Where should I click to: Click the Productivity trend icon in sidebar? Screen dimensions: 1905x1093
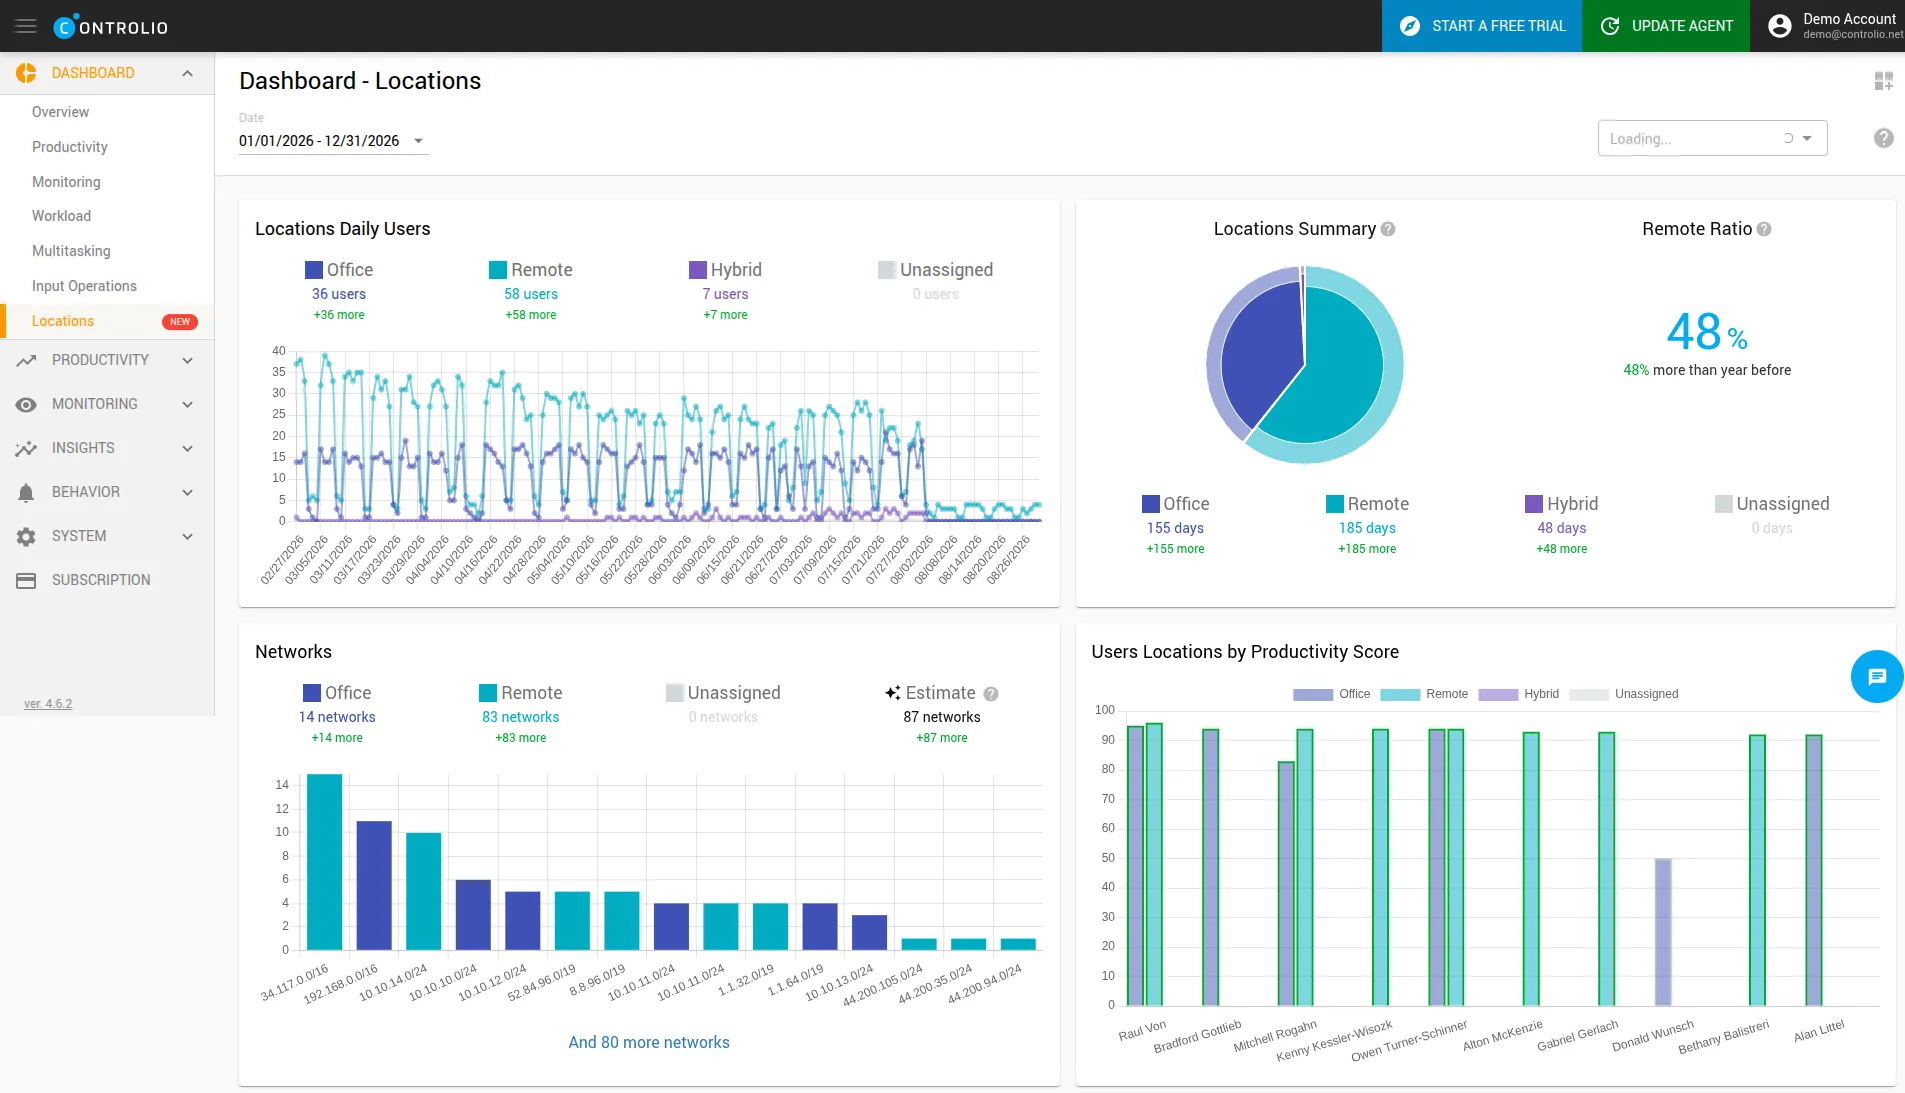coord(26,360)
